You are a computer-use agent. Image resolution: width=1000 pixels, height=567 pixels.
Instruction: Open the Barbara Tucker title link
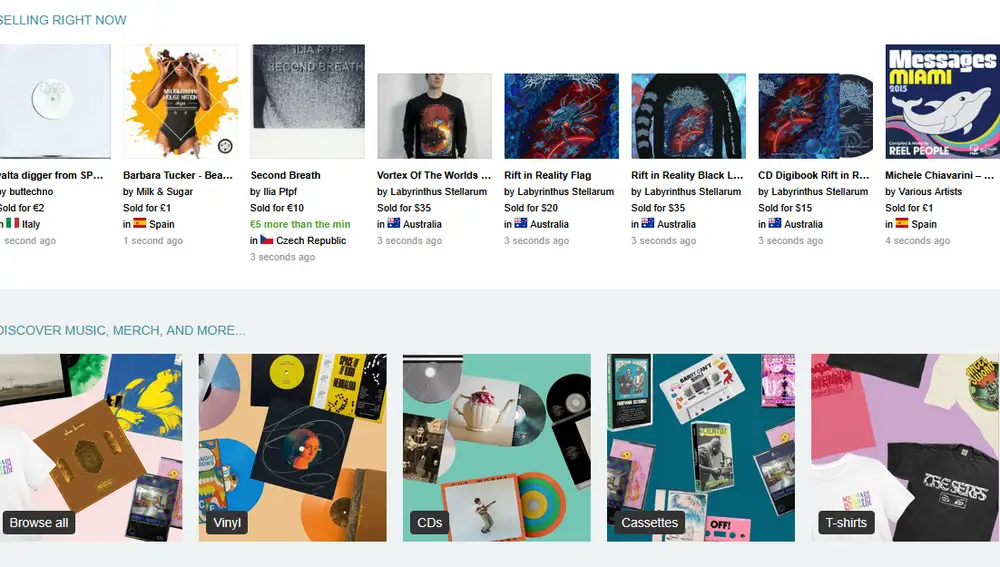click(178, 175)
